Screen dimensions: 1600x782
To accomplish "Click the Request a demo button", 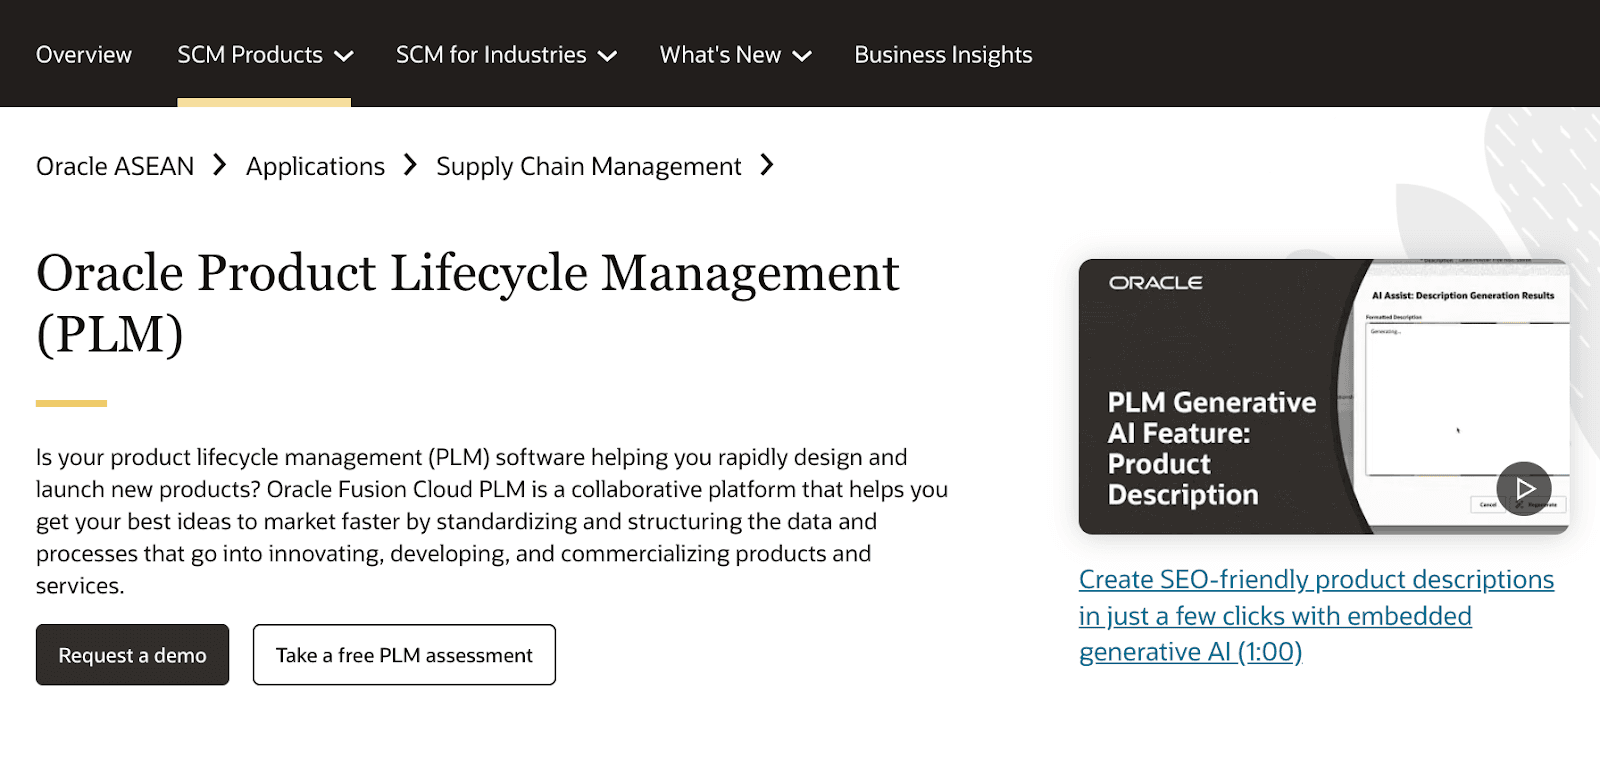I will [x=131, y=655].
